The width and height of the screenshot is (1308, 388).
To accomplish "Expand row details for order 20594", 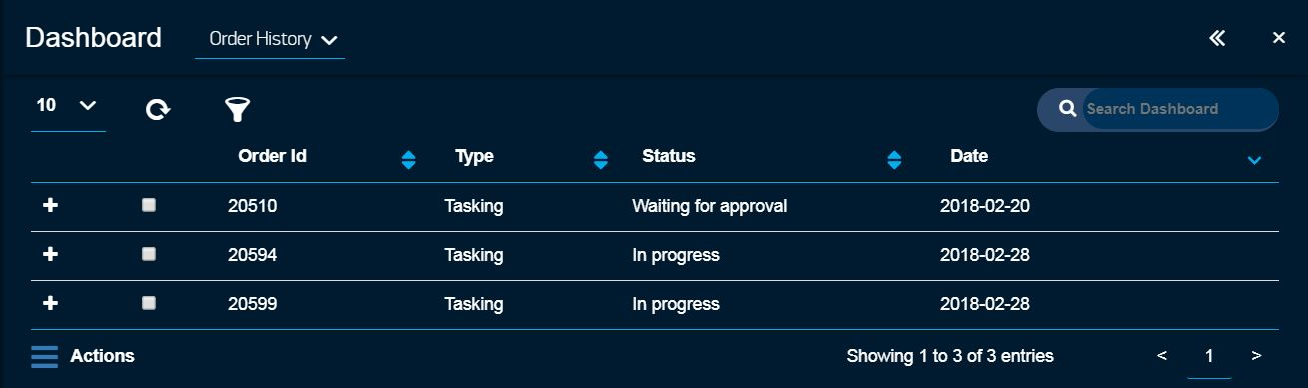I will [x=51, y=254].
